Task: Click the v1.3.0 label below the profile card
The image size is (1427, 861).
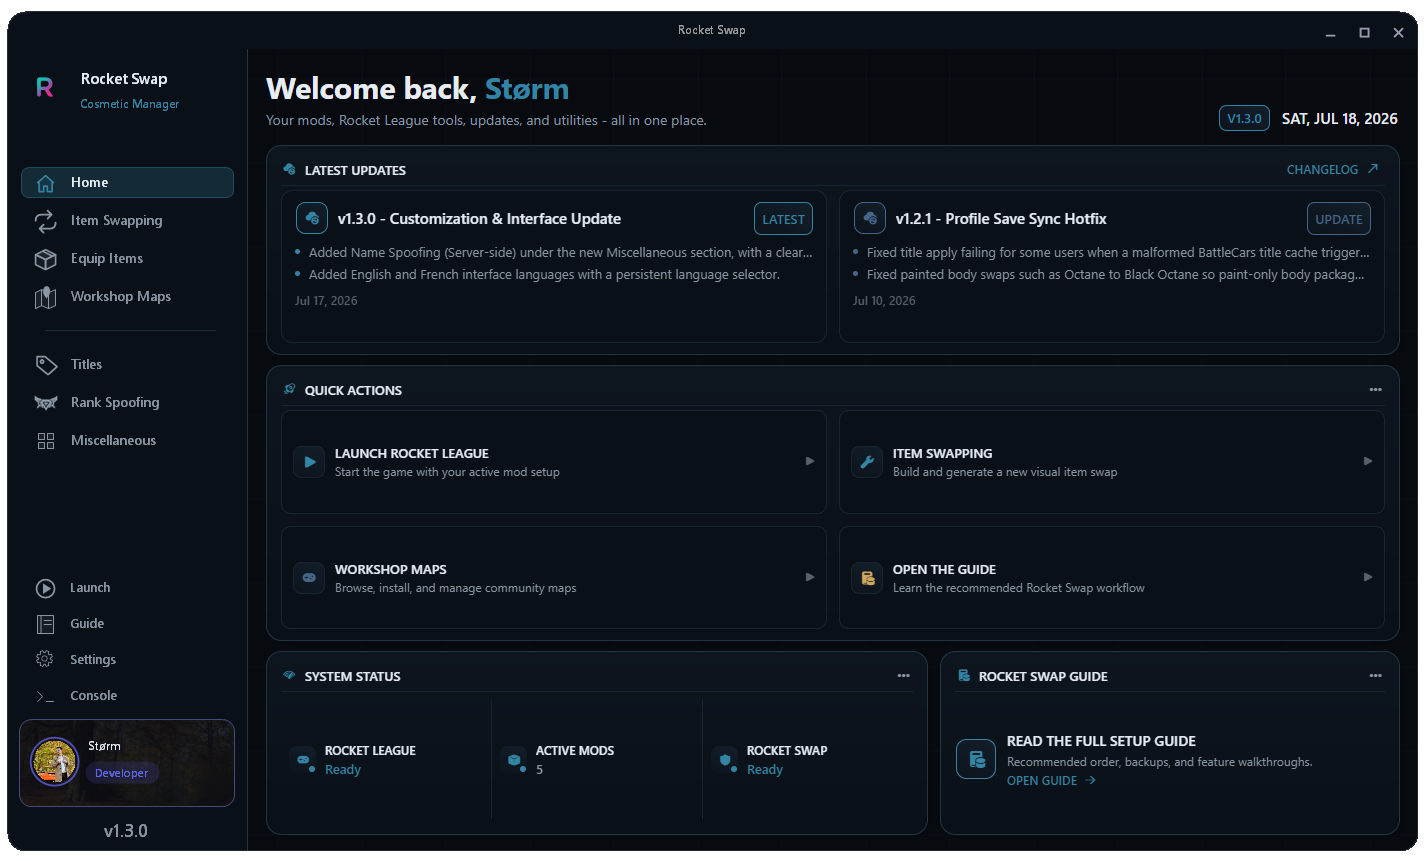Action: pos(126,831)
